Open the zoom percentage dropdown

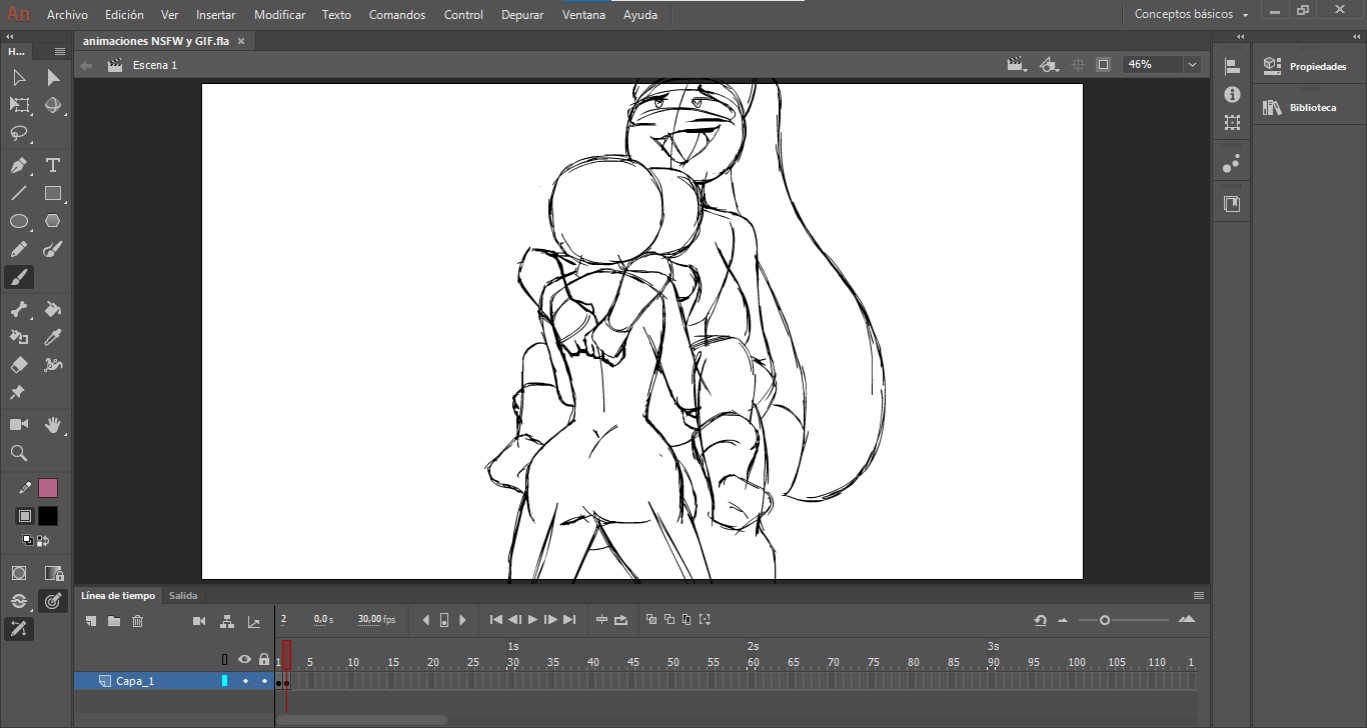(1192, 64)
